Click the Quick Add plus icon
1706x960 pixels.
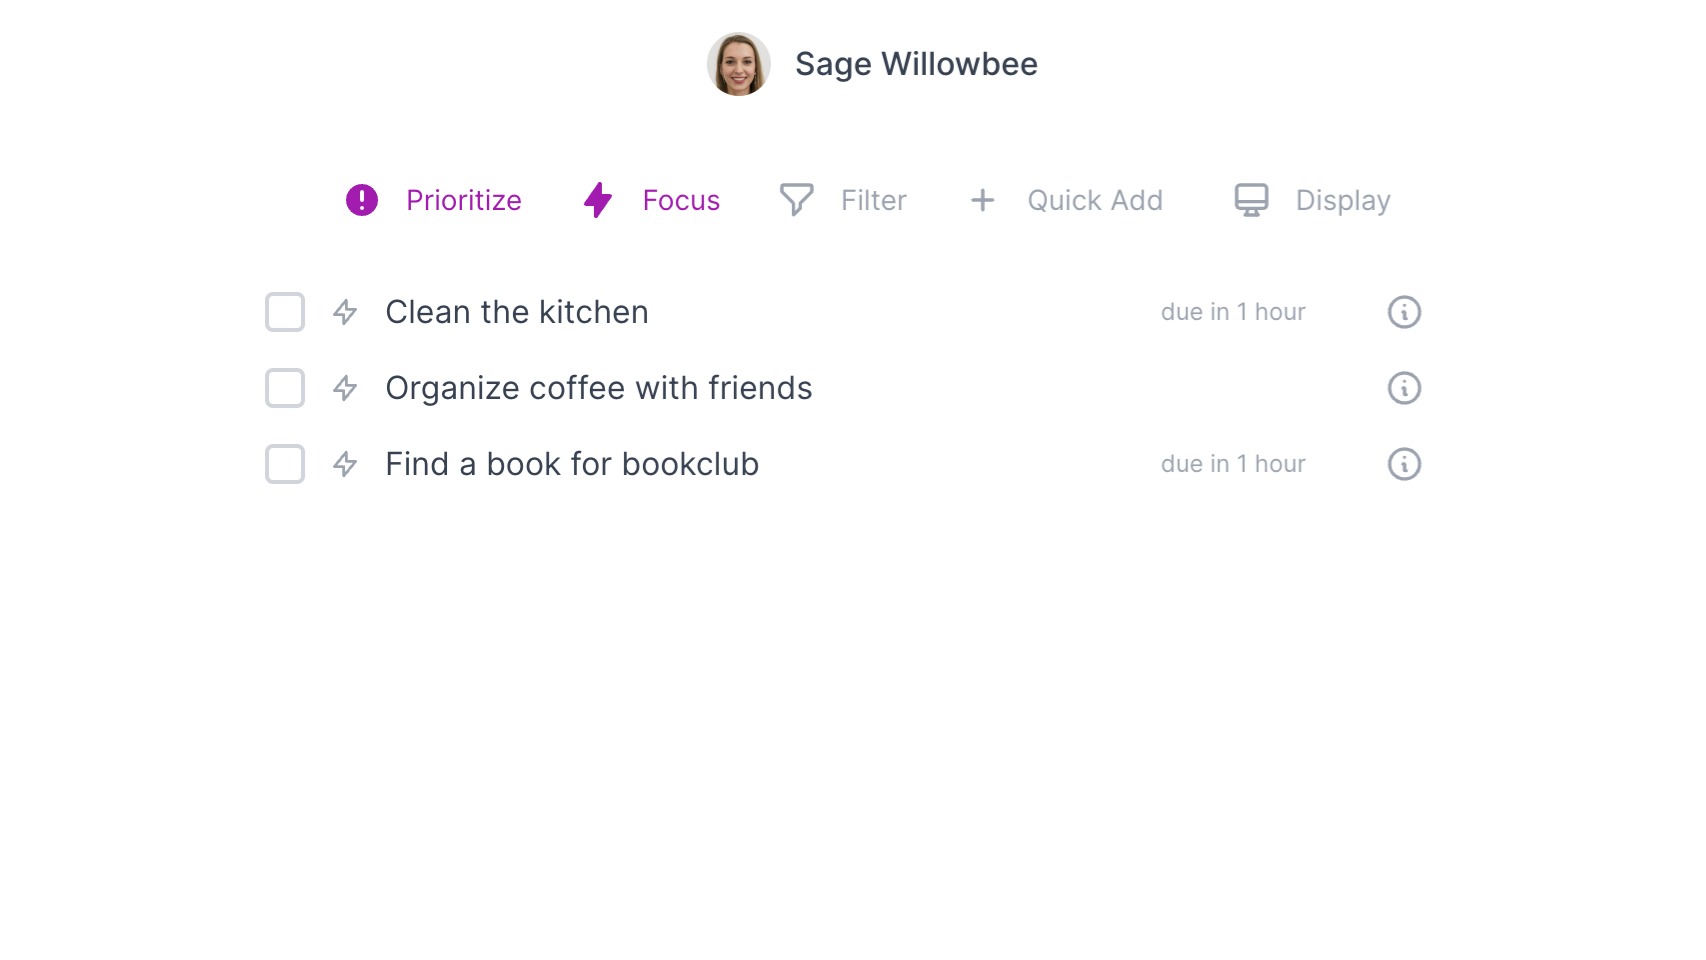pos(983,200)
